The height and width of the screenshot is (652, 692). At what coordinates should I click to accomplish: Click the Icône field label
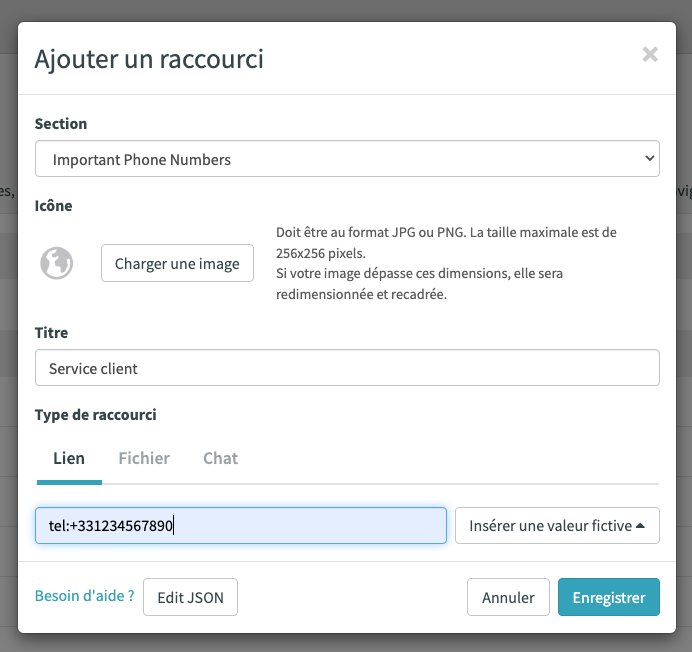[x=53, y=206]
